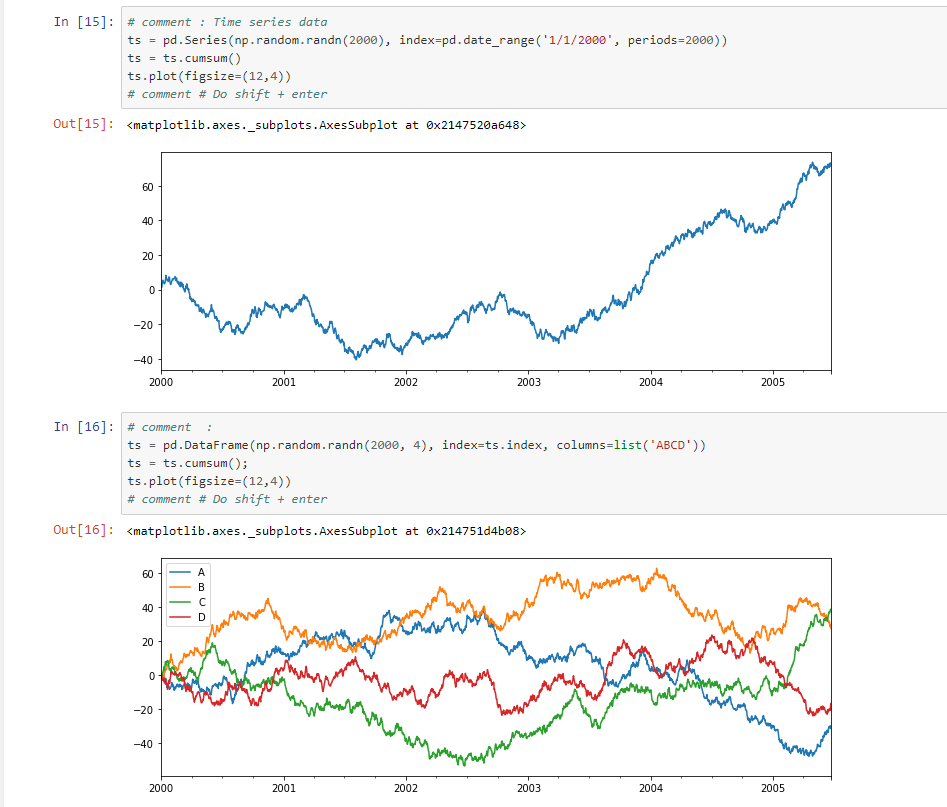
Task: Click the single time series plot image
Action: (483, 269)
